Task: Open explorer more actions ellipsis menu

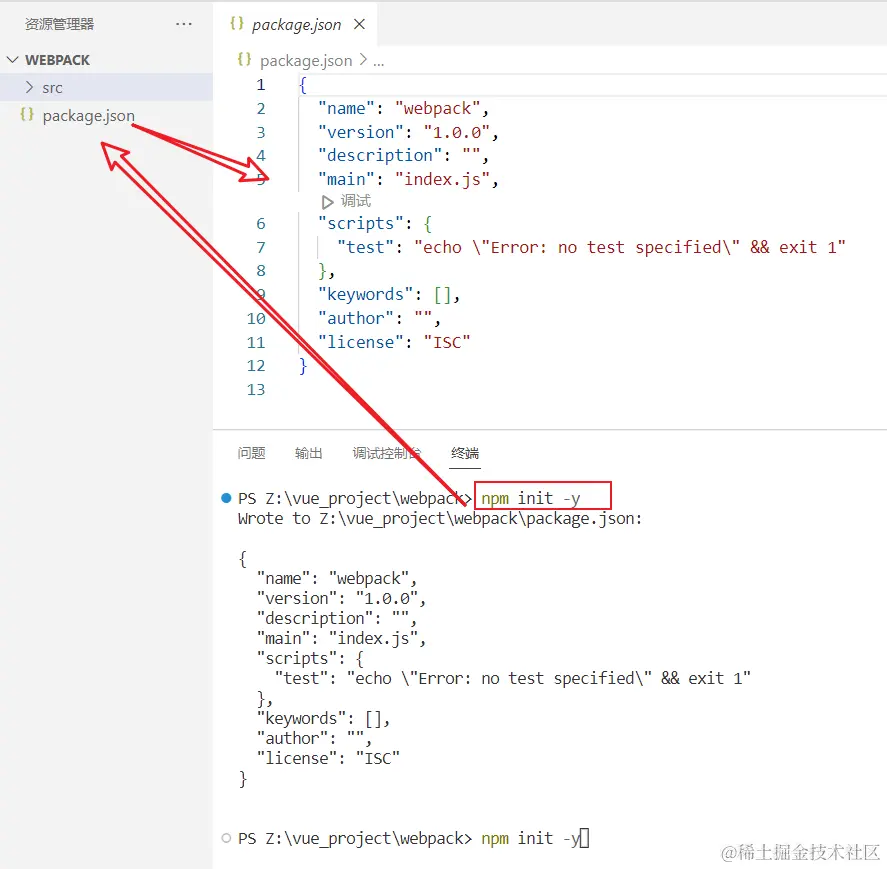Action: [183, 24]
